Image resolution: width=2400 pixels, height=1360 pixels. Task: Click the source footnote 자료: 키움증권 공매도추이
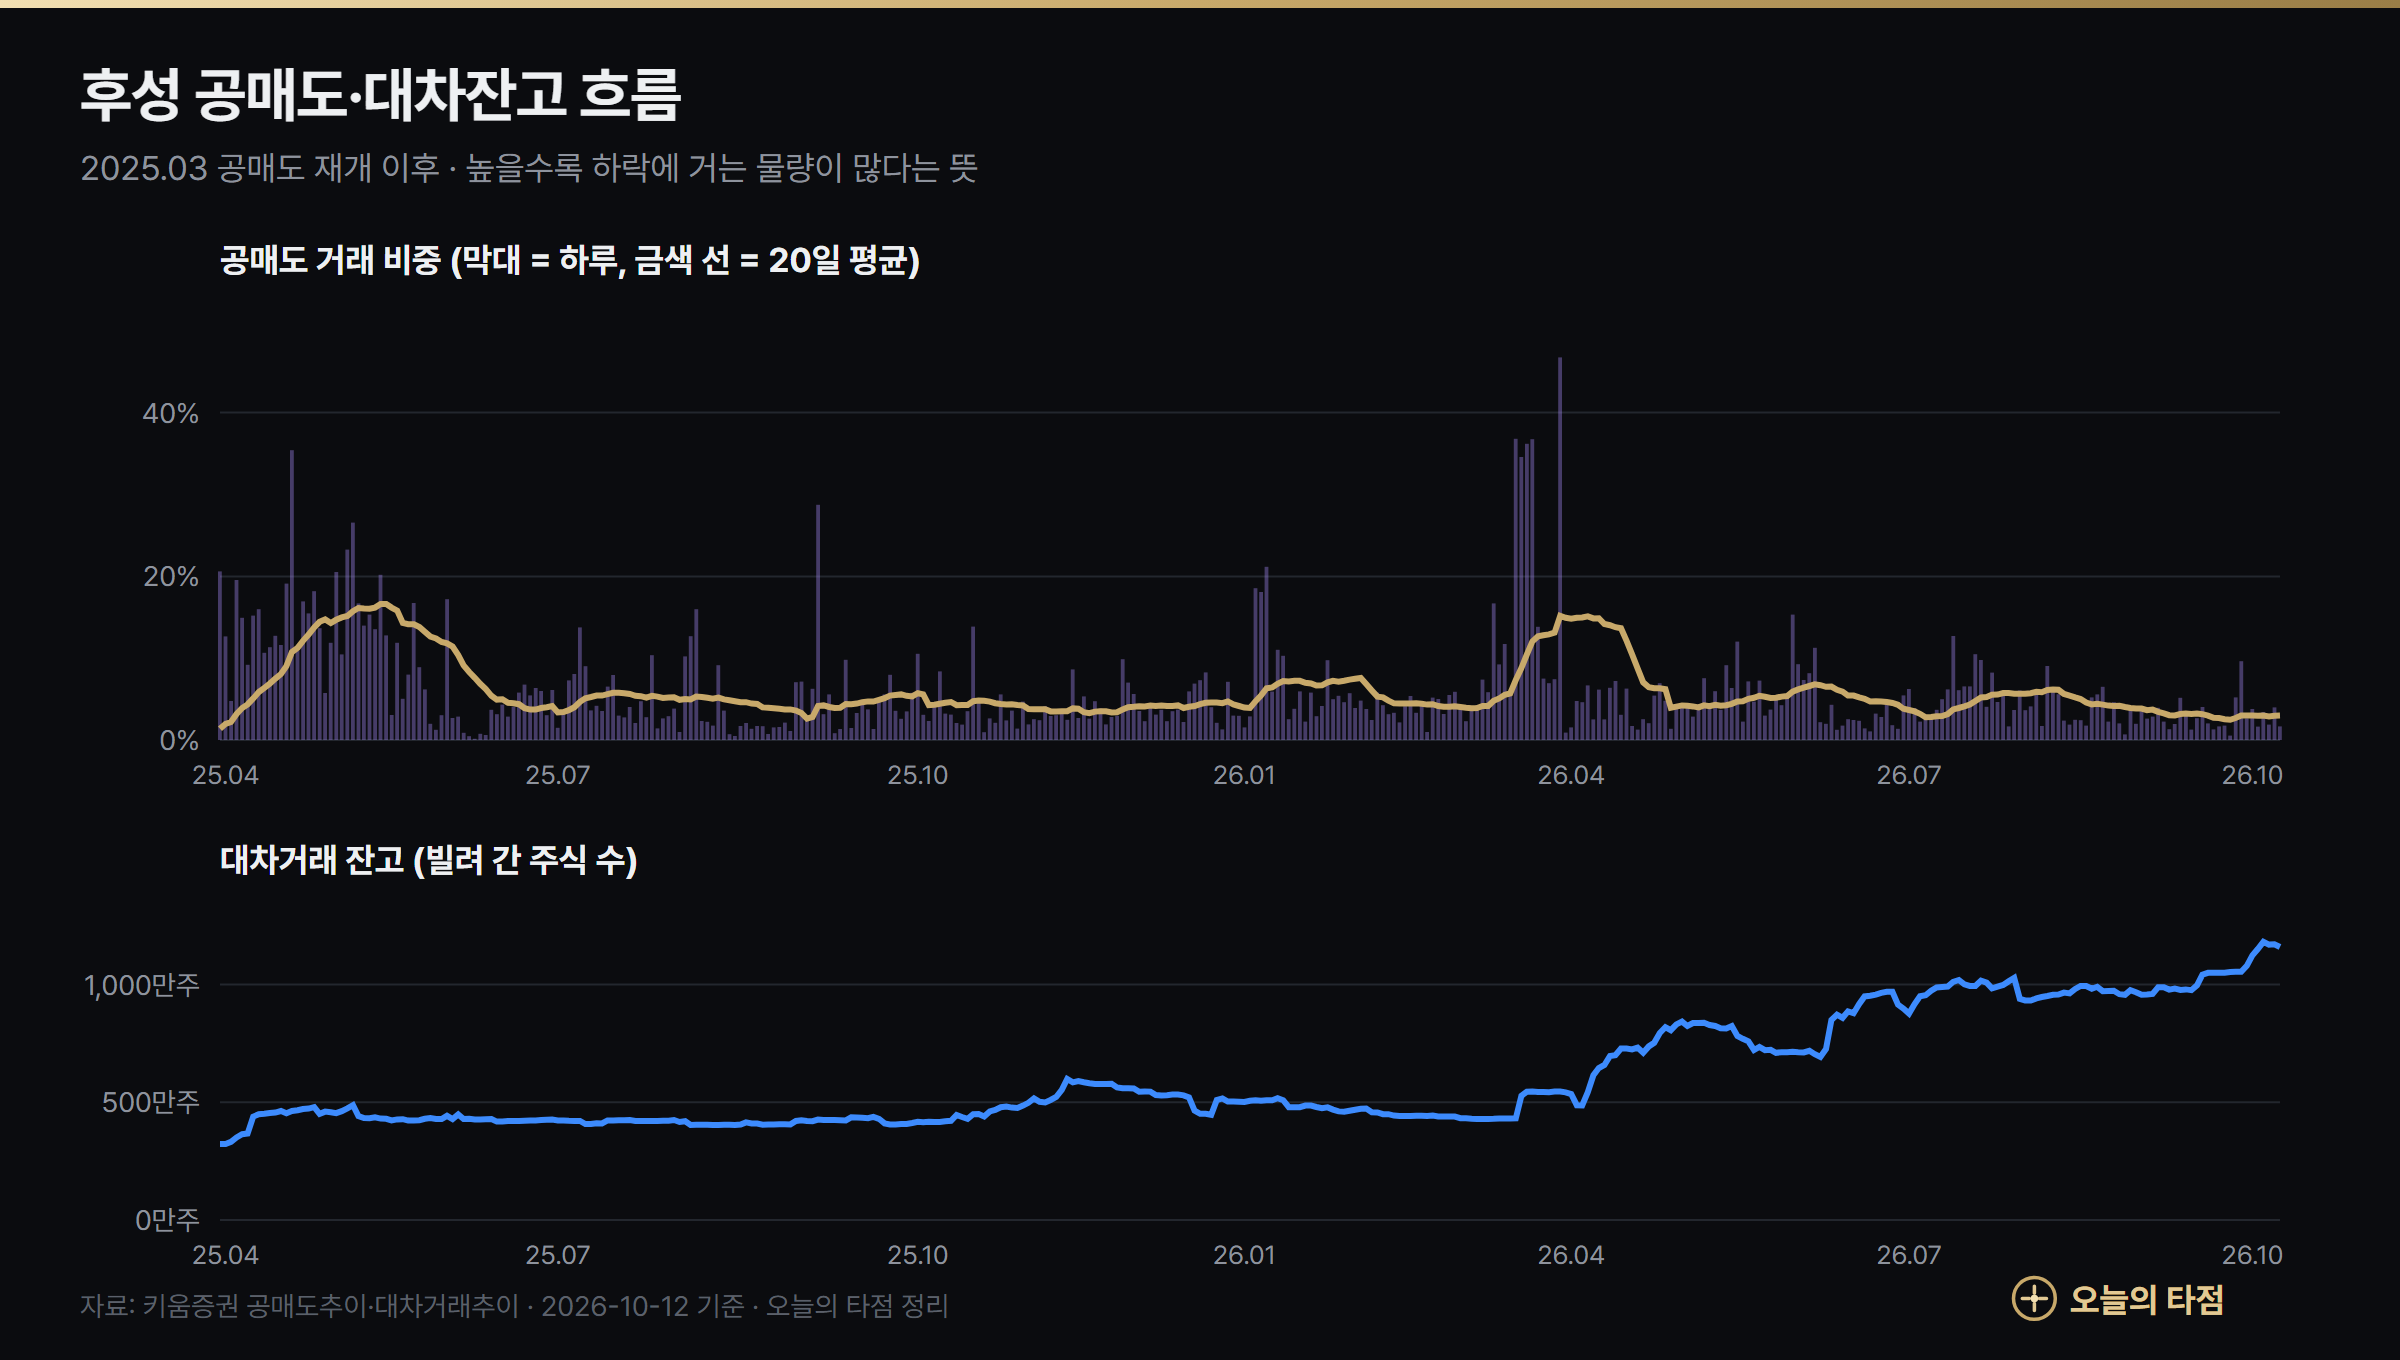pos(514,1306)
